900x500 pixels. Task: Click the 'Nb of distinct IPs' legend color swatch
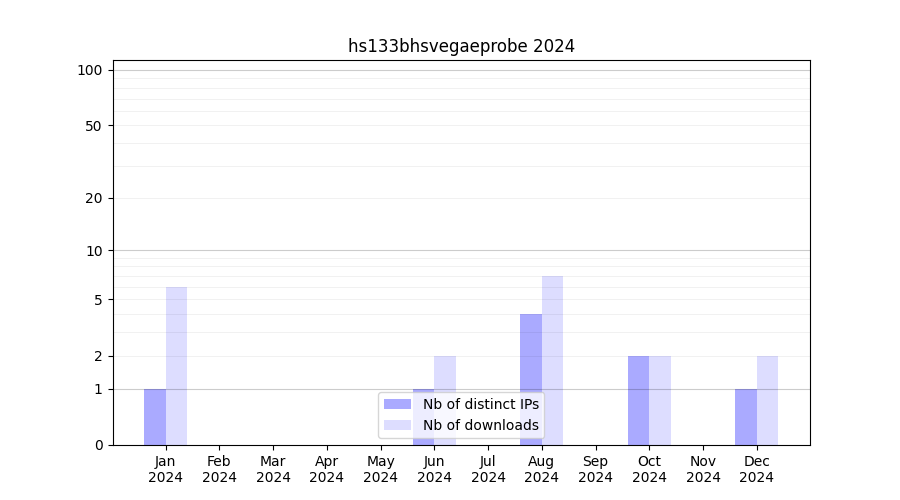click(x=397, y=404)
